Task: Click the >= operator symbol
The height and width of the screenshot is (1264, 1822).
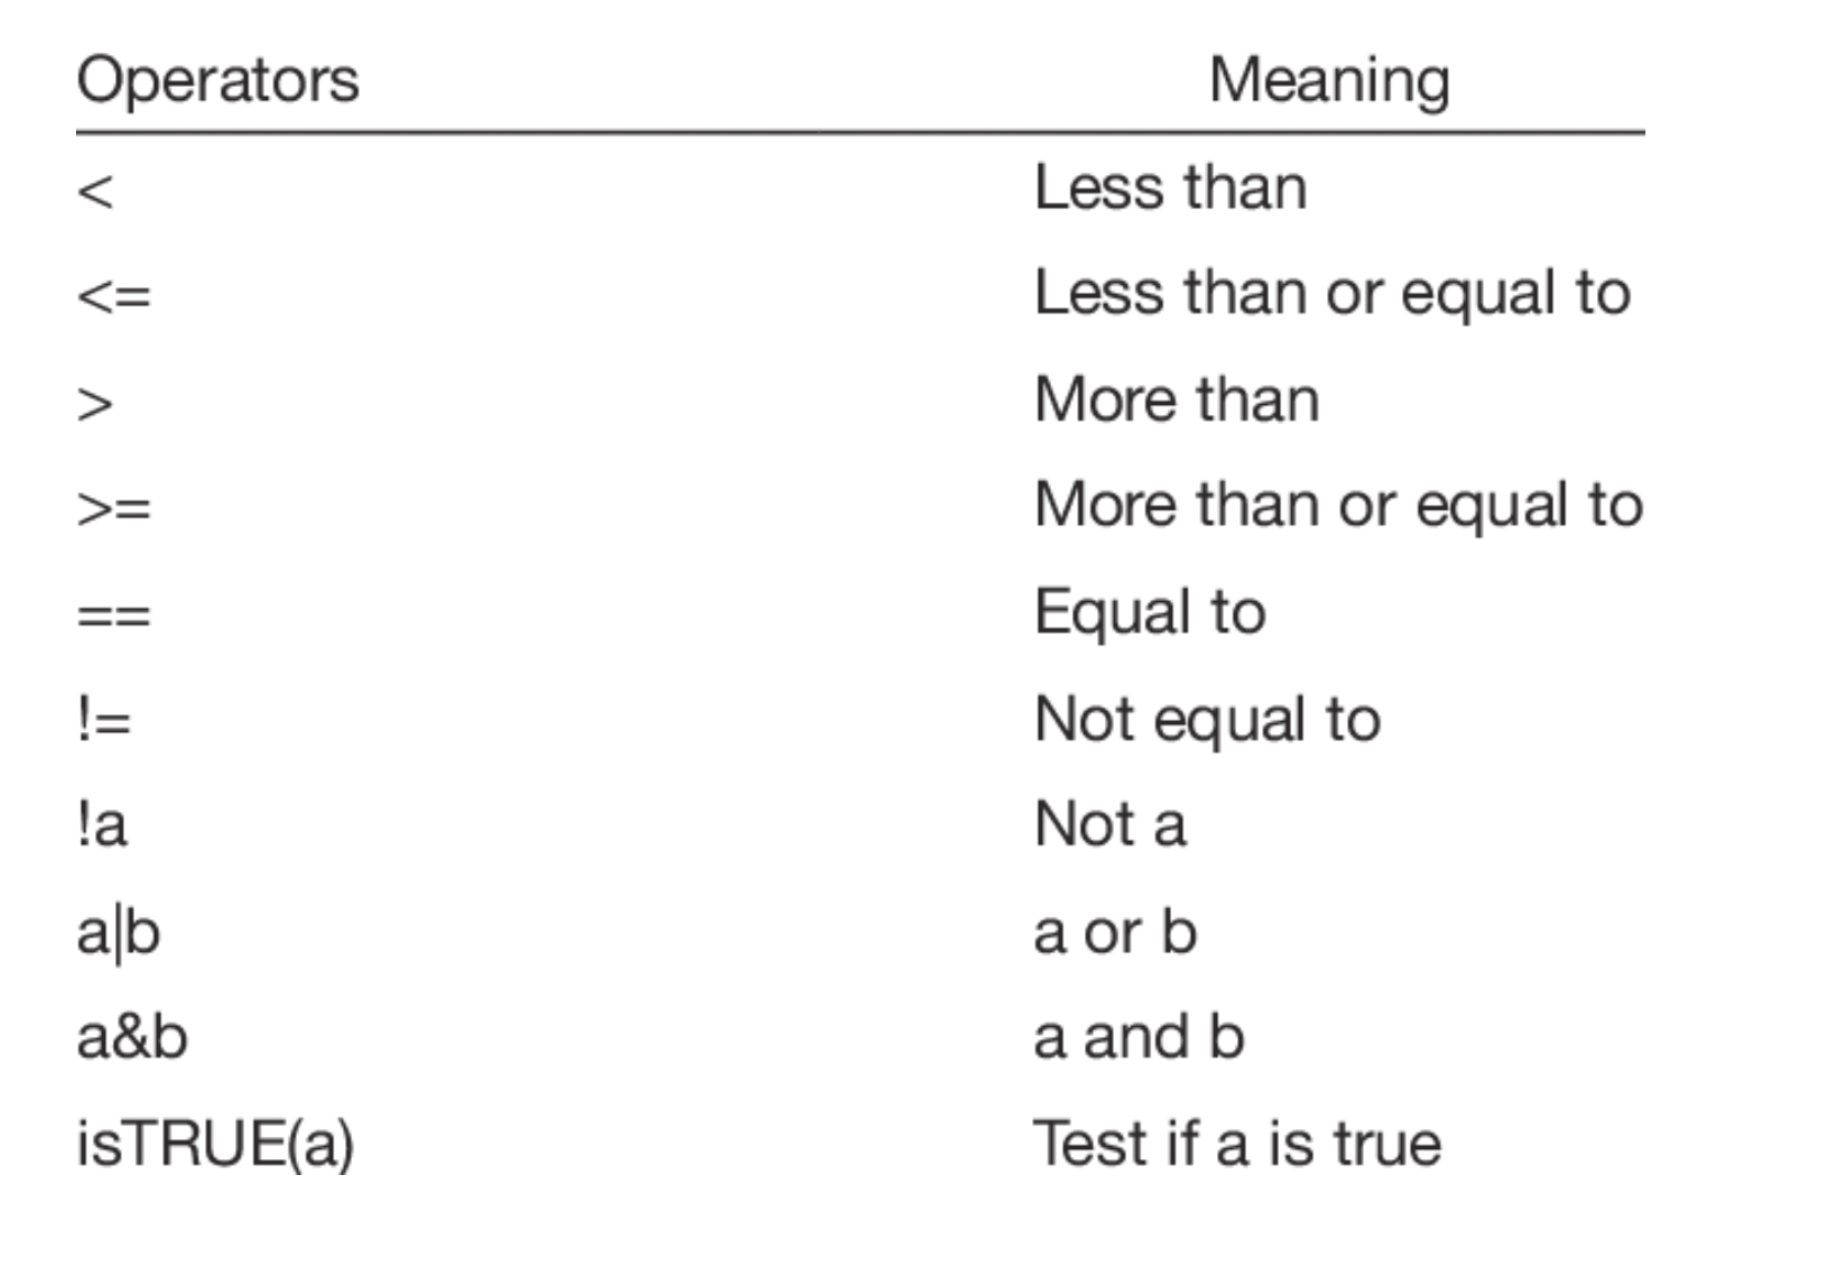Action: coord(114,508)
